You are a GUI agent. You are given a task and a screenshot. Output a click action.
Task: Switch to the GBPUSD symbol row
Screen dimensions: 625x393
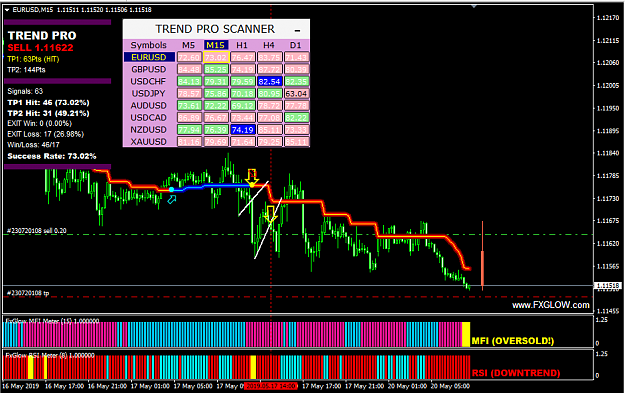[149, 69]
